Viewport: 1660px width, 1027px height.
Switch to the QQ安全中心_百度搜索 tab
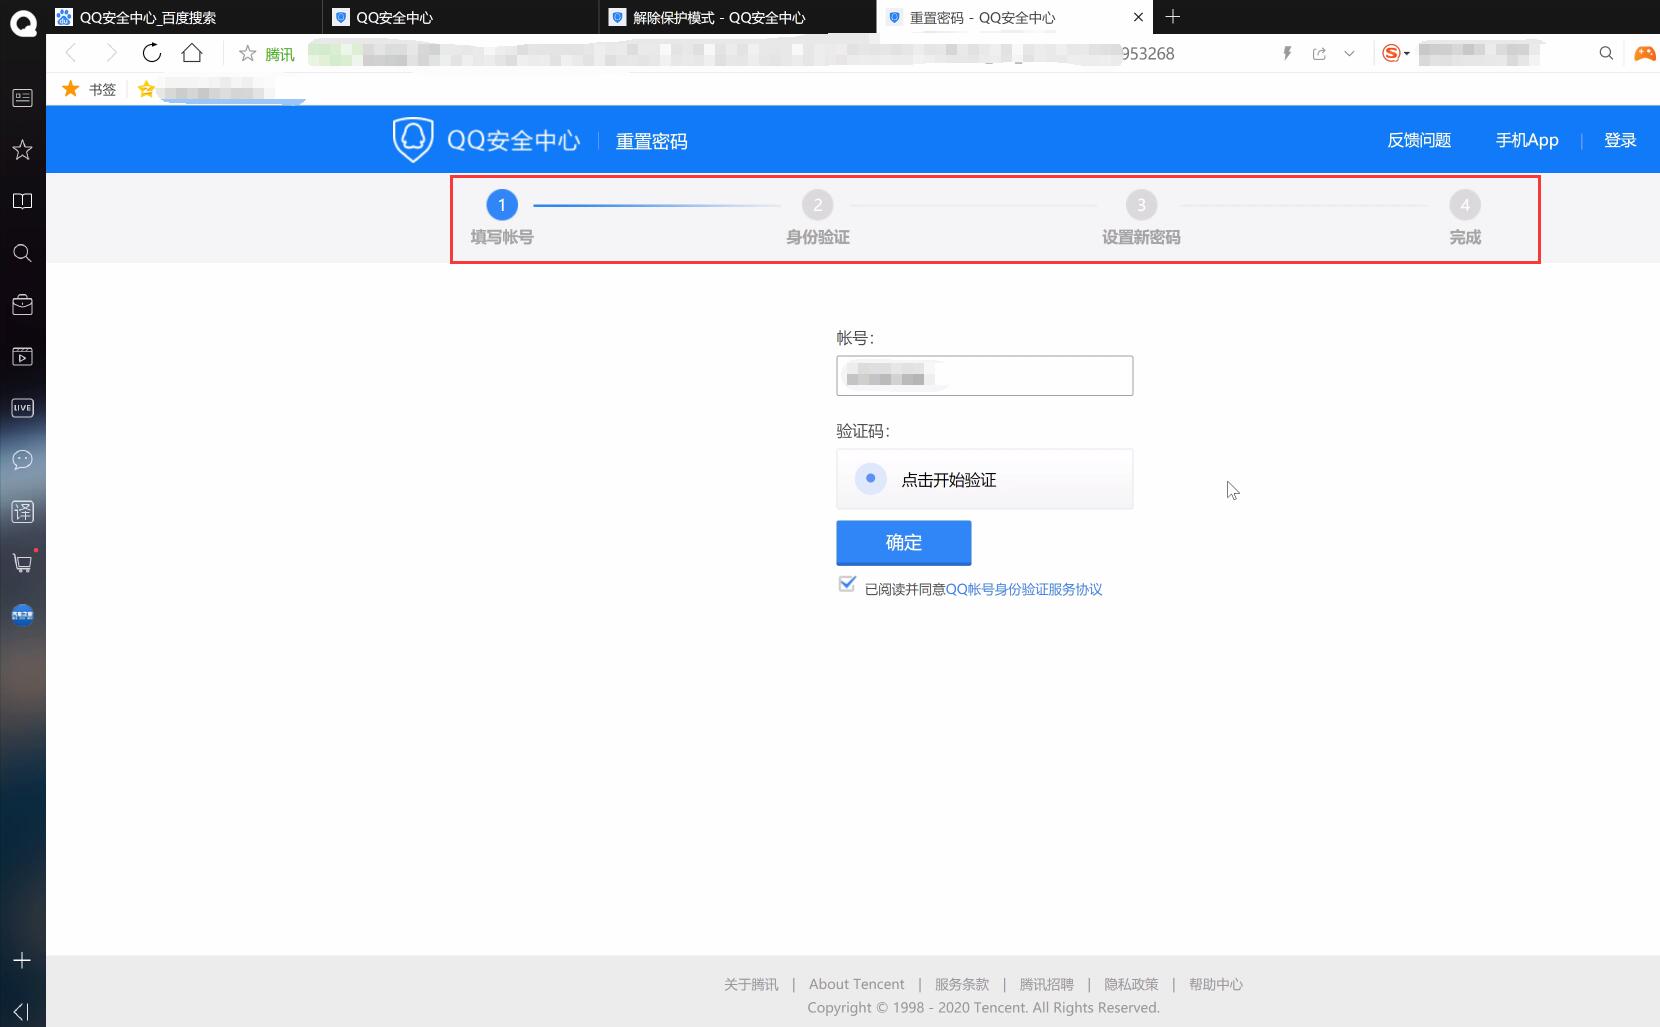185,17
